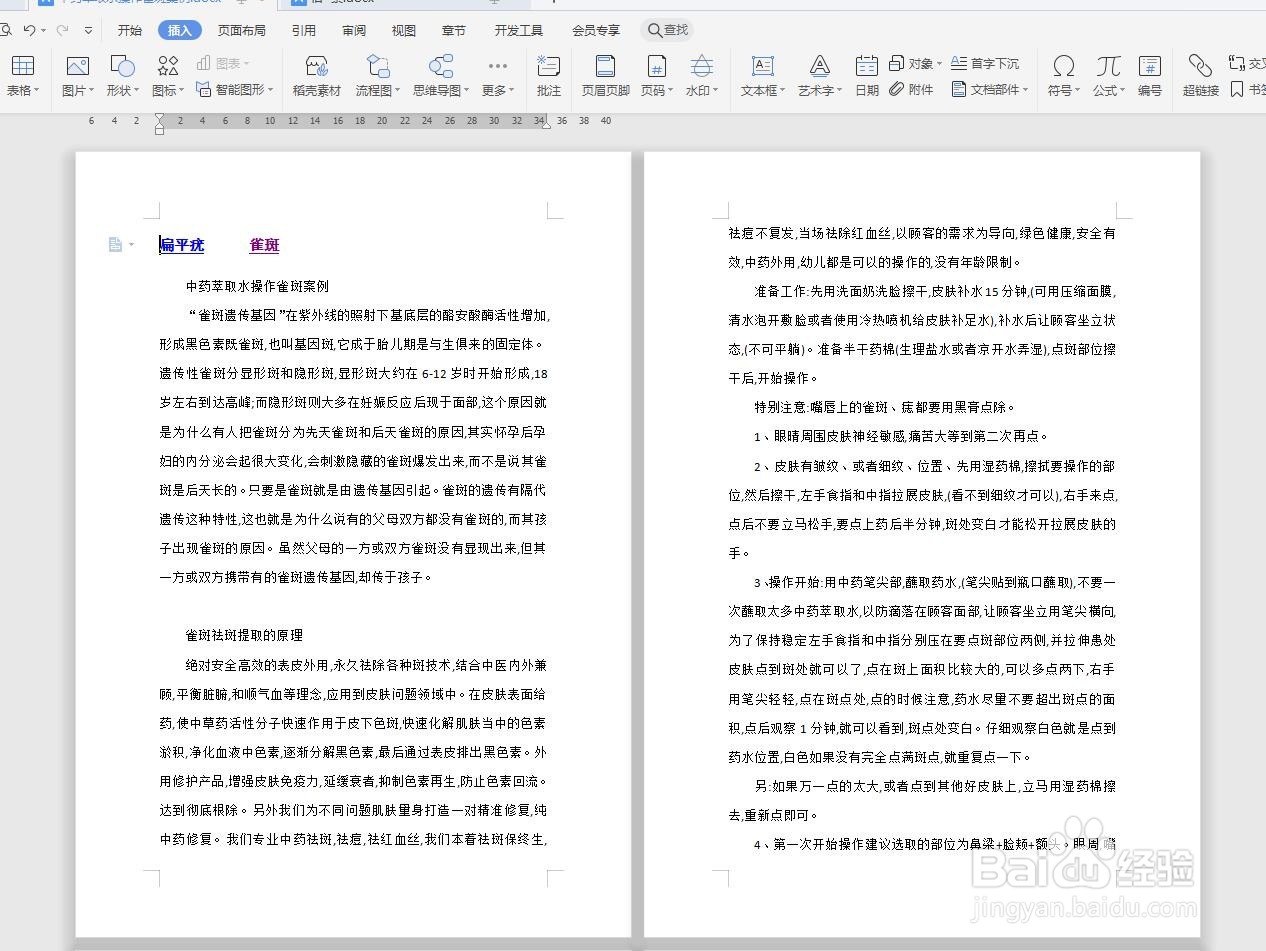Open 页眉页脚 header and footer
The width and height of the screenshot is (1266, 951).
tap(605, 76)
